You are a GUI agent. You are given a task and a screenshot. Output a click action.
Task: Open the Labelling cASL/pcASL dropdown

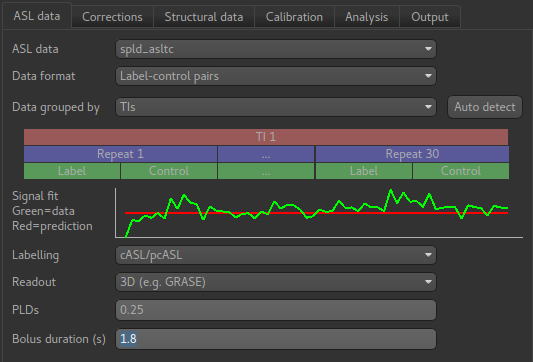click(x=276, y=255)
